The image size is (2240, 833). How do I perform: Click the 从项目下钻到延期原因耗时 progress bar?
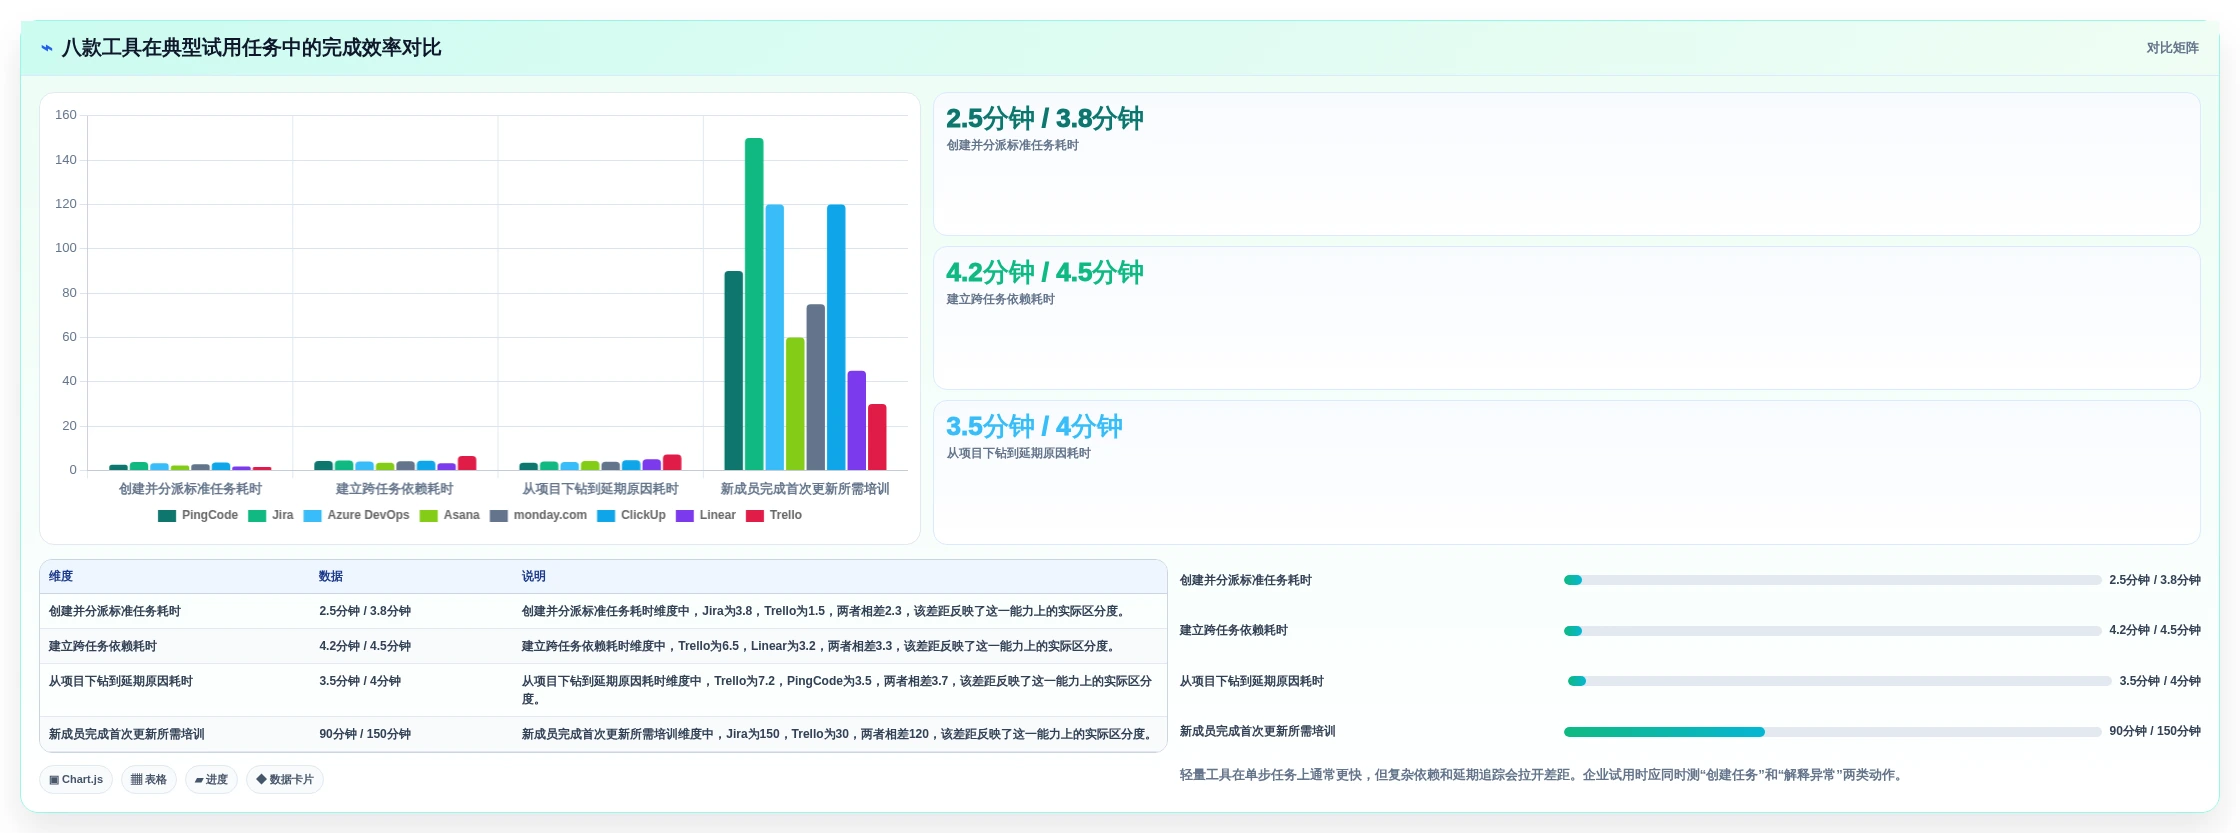pyautogui.click(x=1840, y=681)
